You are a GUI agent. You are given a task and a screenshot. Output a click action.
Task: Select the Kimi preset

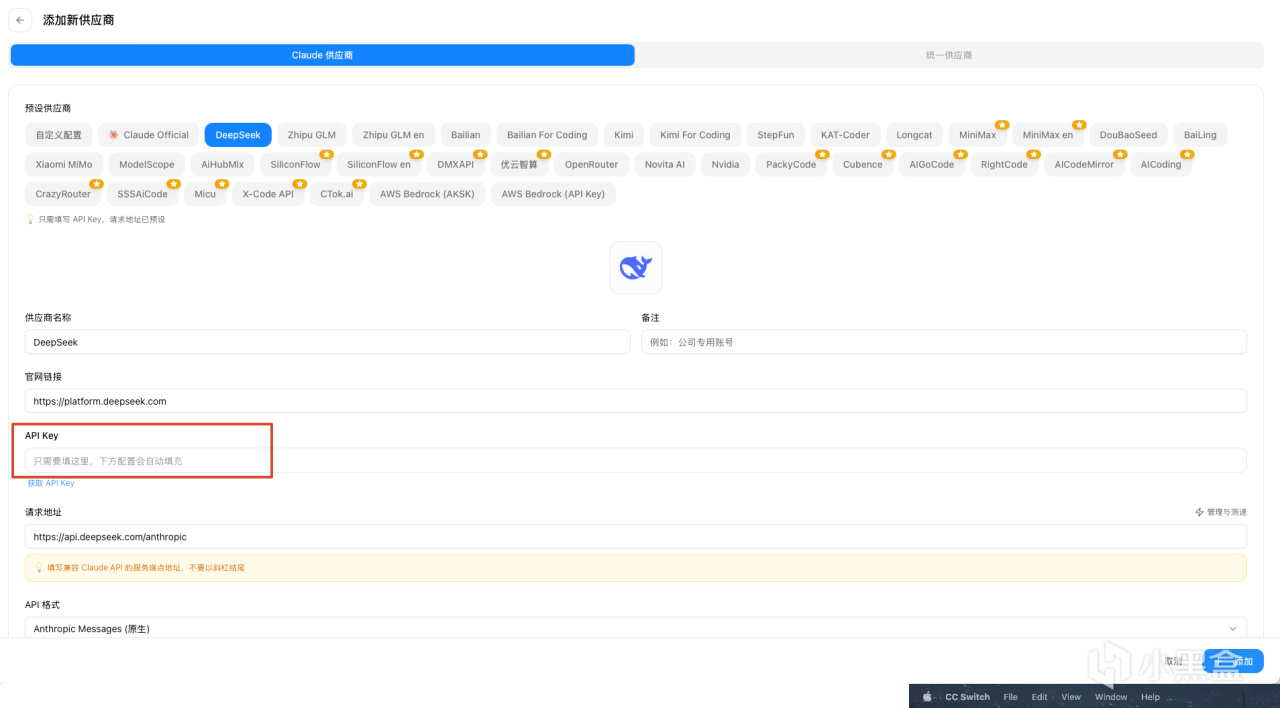coord(624,135)
